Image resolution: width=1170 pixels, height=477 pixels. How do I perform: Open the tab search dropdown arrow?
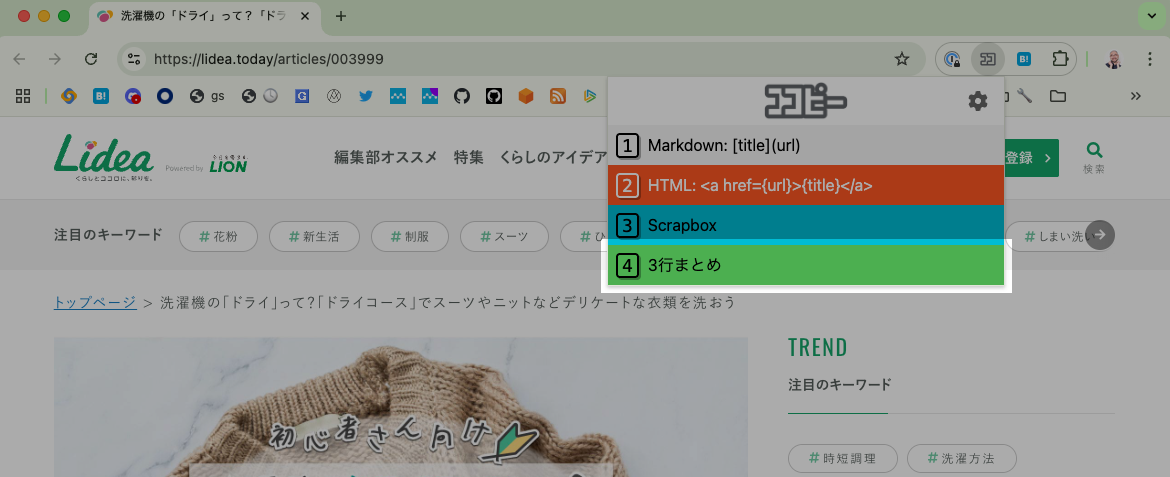1151,16
